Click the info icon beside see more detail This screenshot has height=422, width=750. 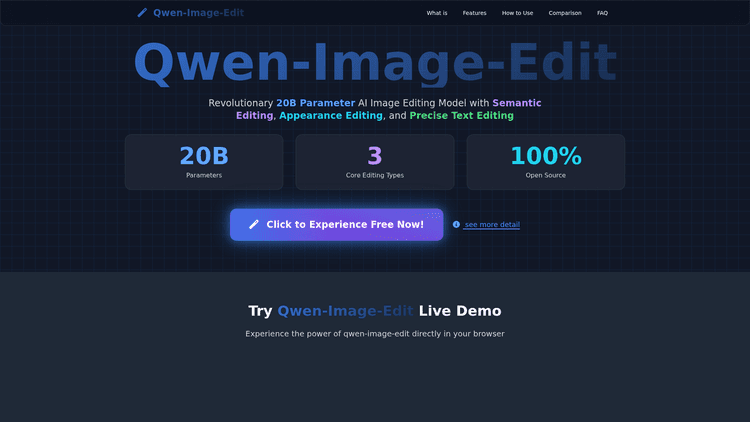(456, 224)
